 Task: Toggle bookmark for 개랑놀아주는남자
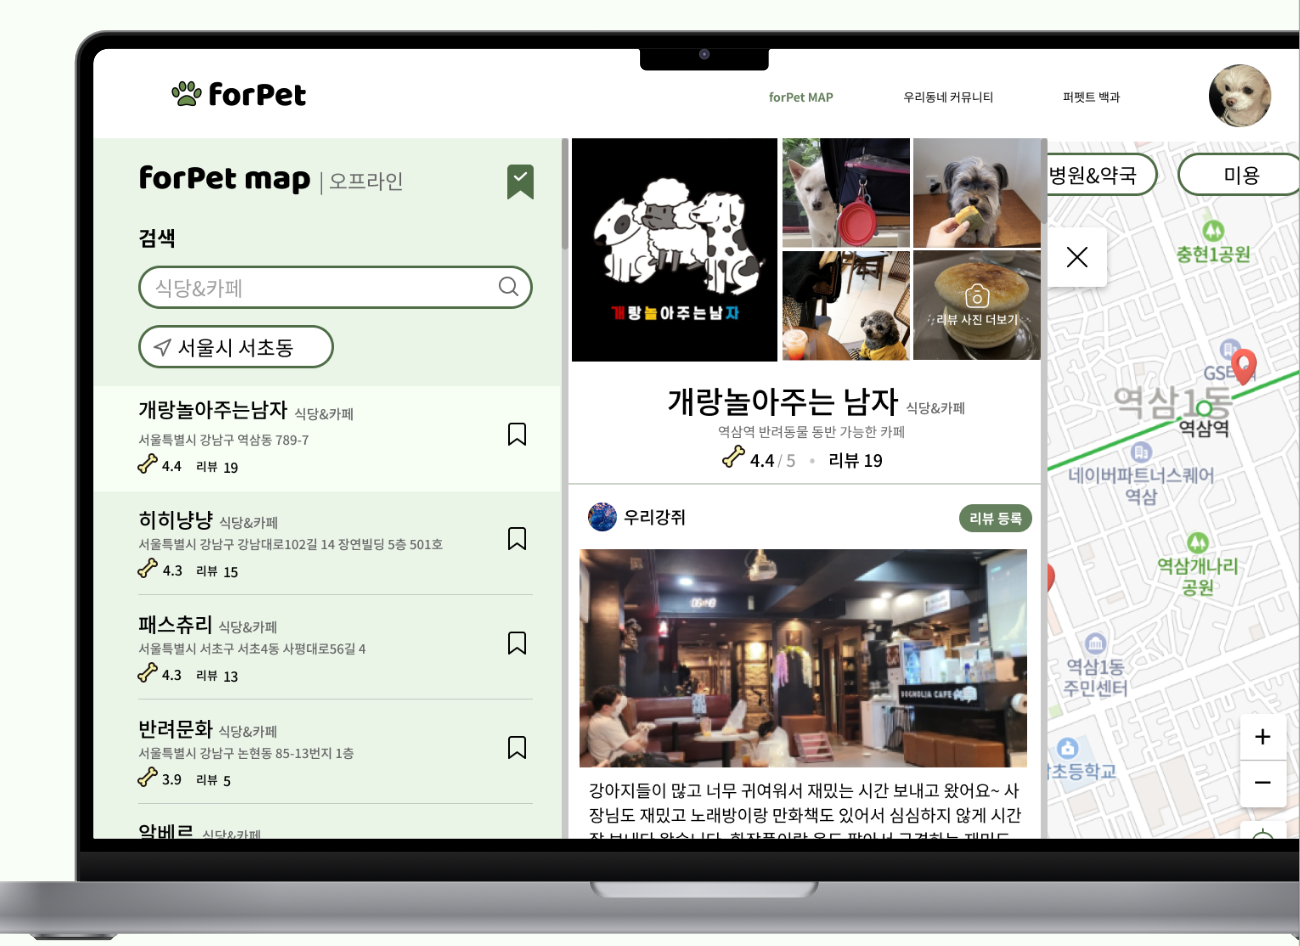pos(517,434)
